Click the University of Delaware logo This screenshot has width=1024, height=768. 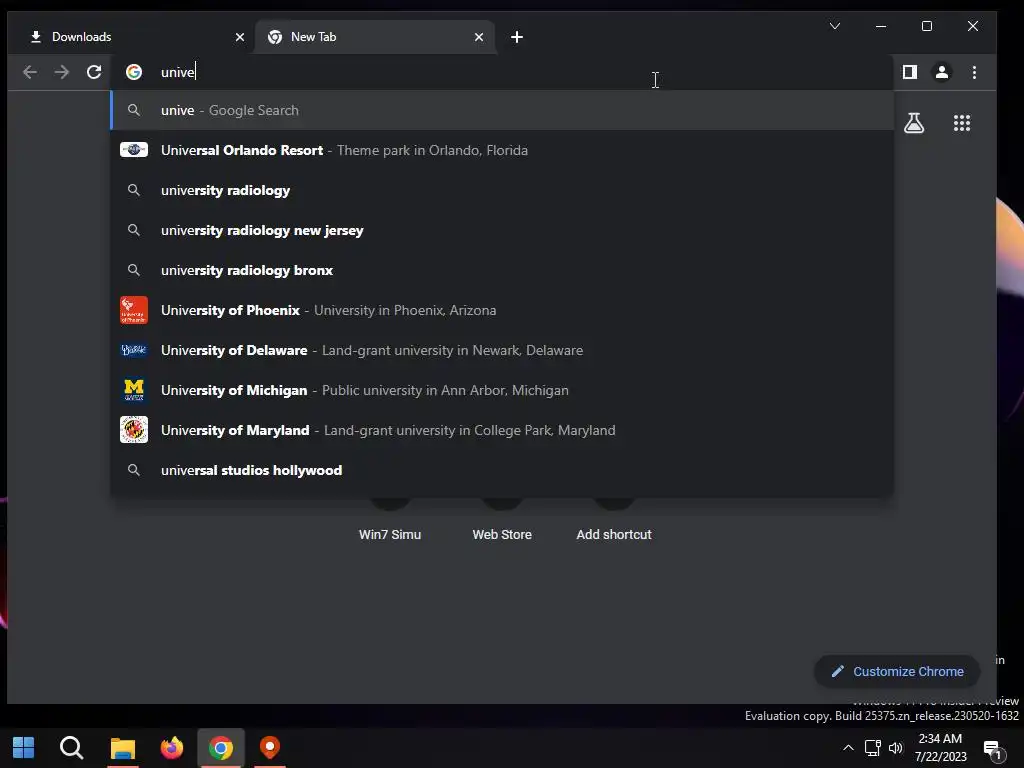pos(134,350)
